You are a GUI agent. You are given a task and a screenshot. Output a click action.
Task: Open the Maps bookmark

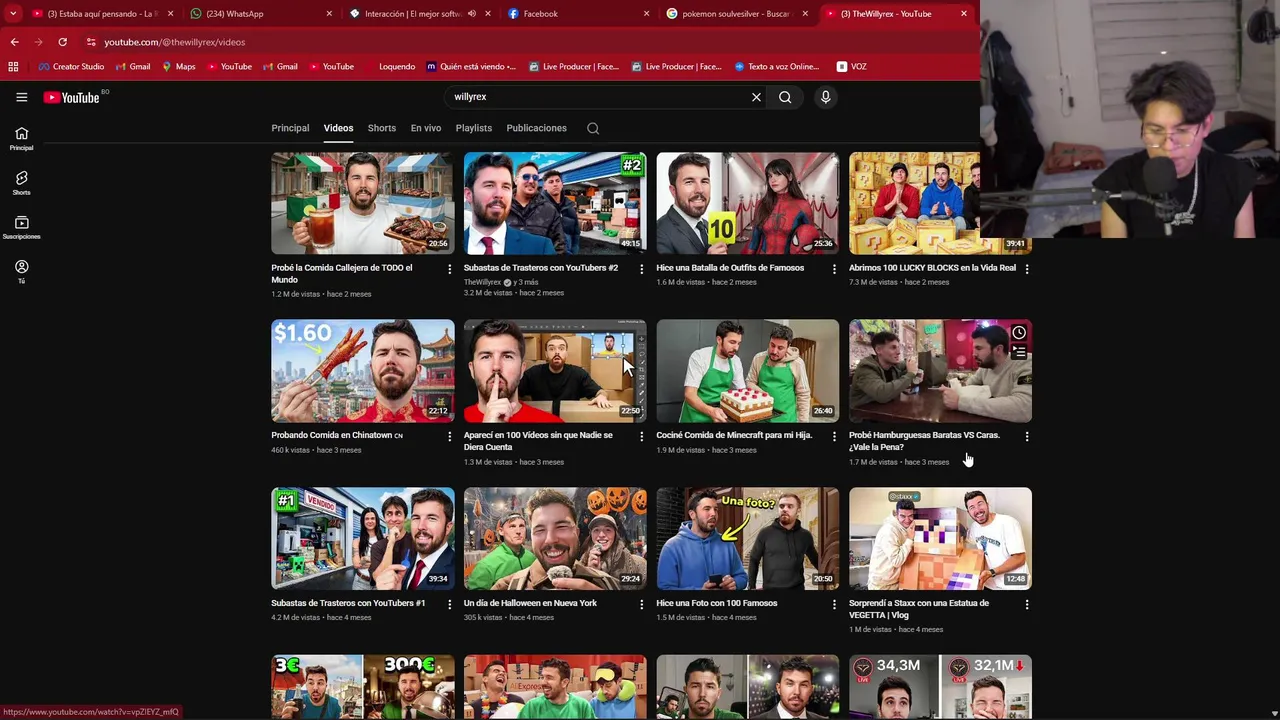(x=178, y=67)
